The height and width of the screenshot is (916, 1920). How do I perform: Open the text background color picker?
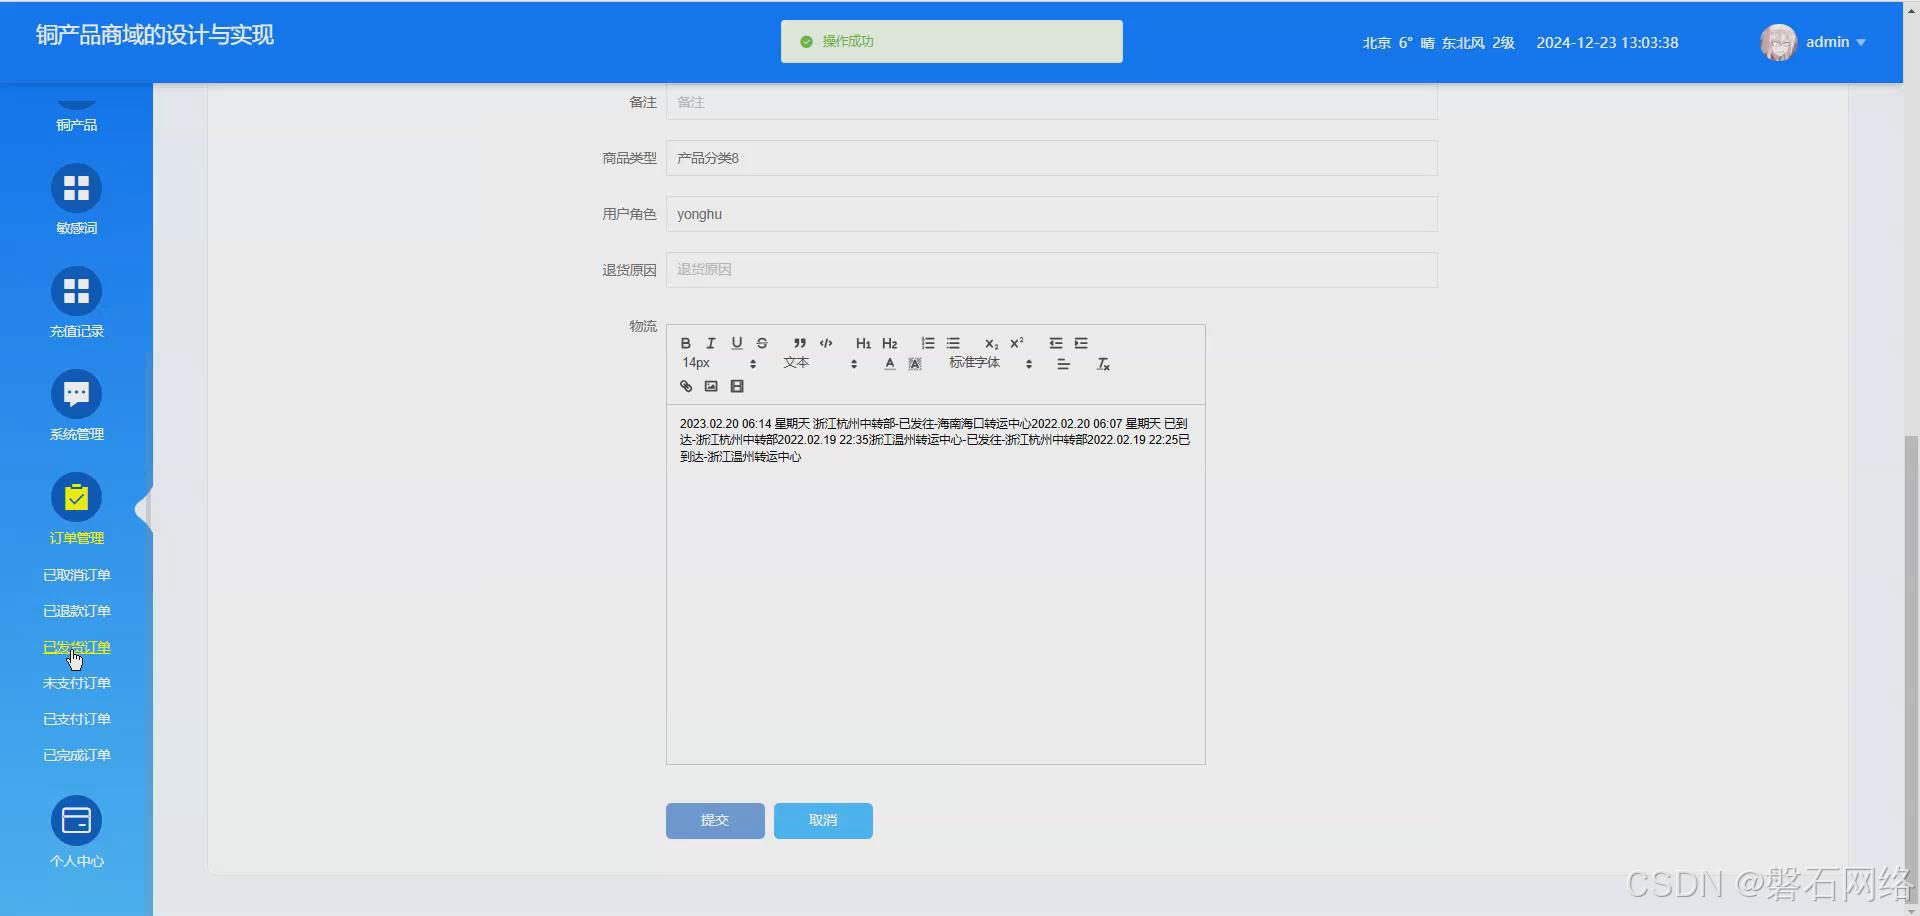915,364
